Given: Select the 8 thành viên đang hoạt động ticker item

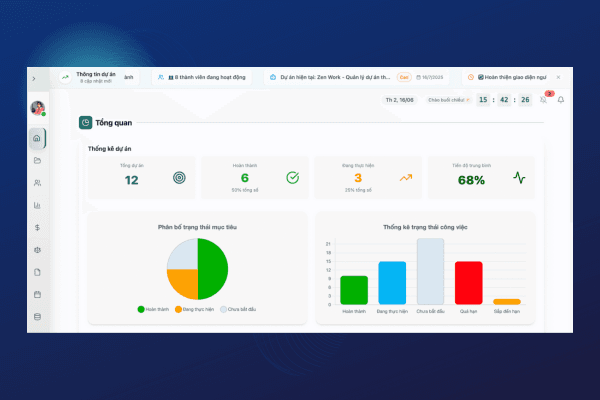Looking at the screenshot, I should click(x=202, y=77).
